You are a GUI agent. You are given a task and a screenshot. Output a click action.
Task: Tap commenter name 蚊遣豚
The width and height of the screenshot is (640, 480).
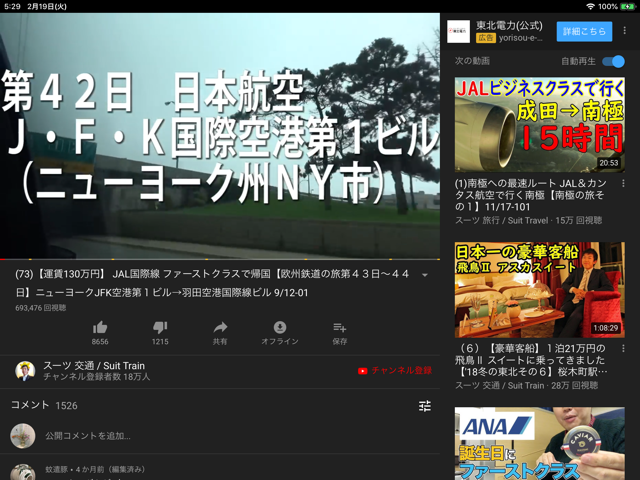coord(56,469)
